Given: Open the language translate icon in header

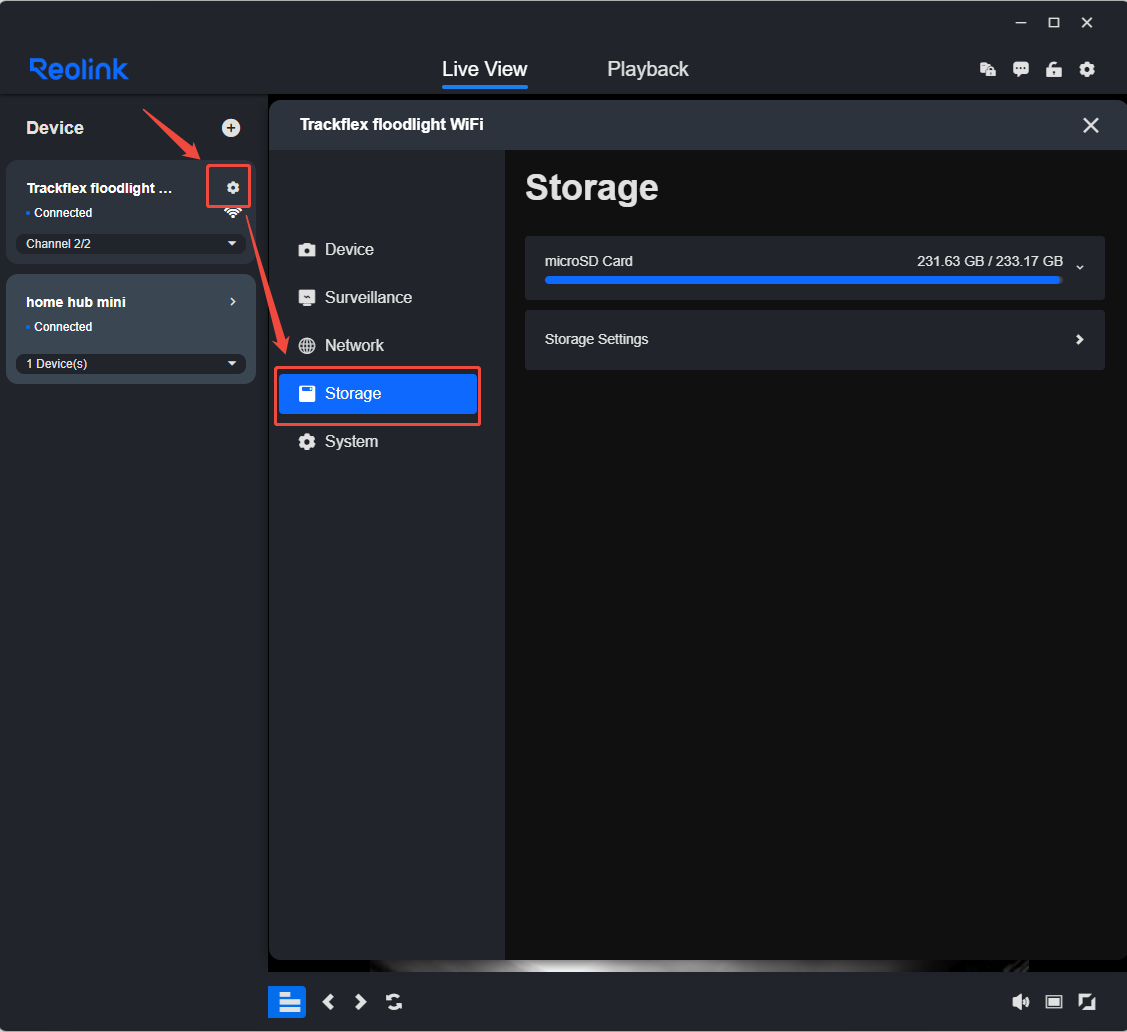Looking at the screenshot, I should [x=988, y=69].
